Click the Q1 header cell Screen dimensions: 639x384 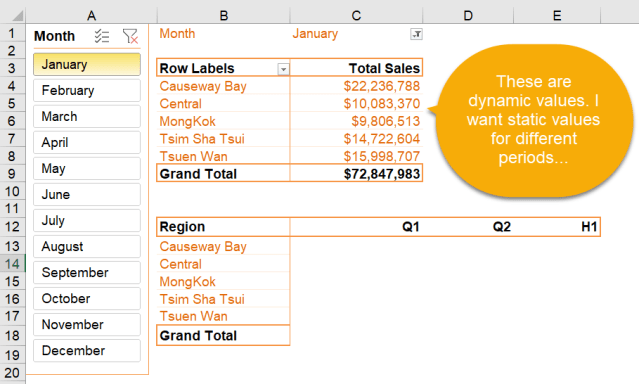click(x=356, y=227)
